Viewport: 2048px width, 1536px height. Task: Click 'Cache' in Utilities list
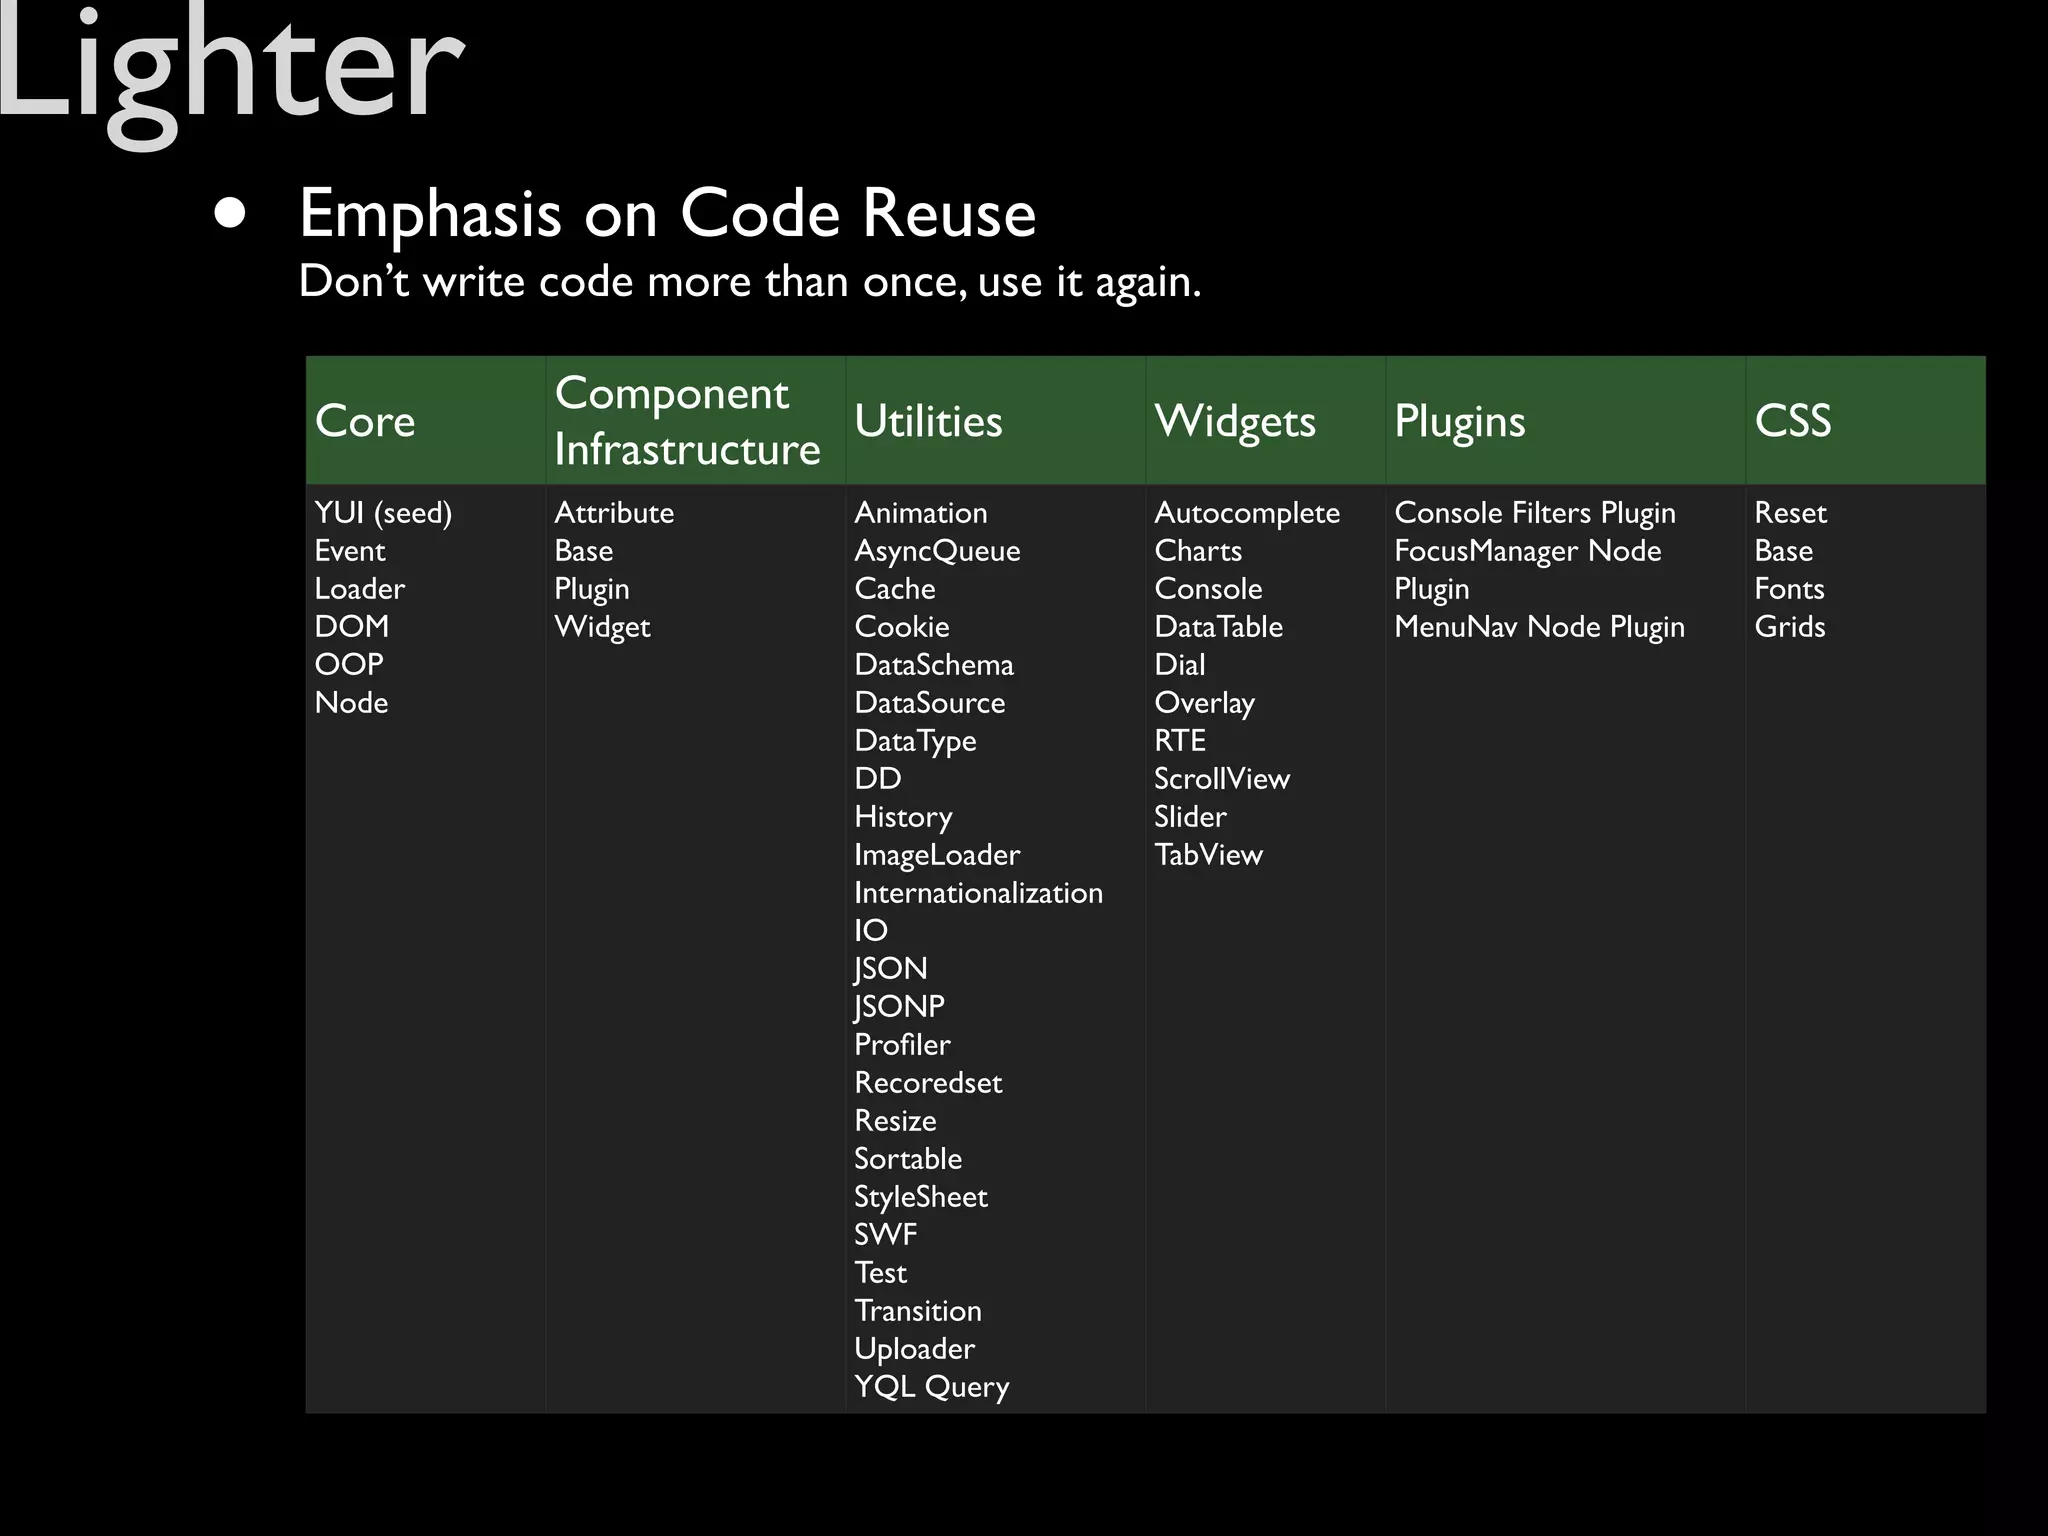click(x=895, y=589)
